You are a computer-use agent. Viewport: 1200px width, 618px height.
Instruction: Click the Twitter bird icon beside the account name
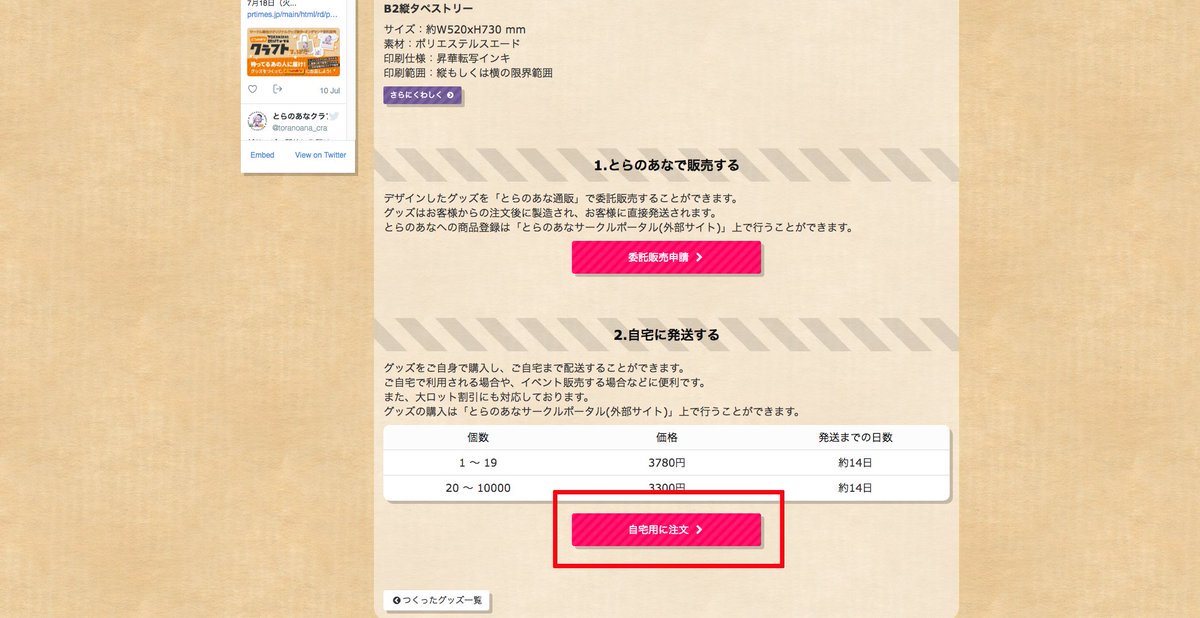(334, 116)
